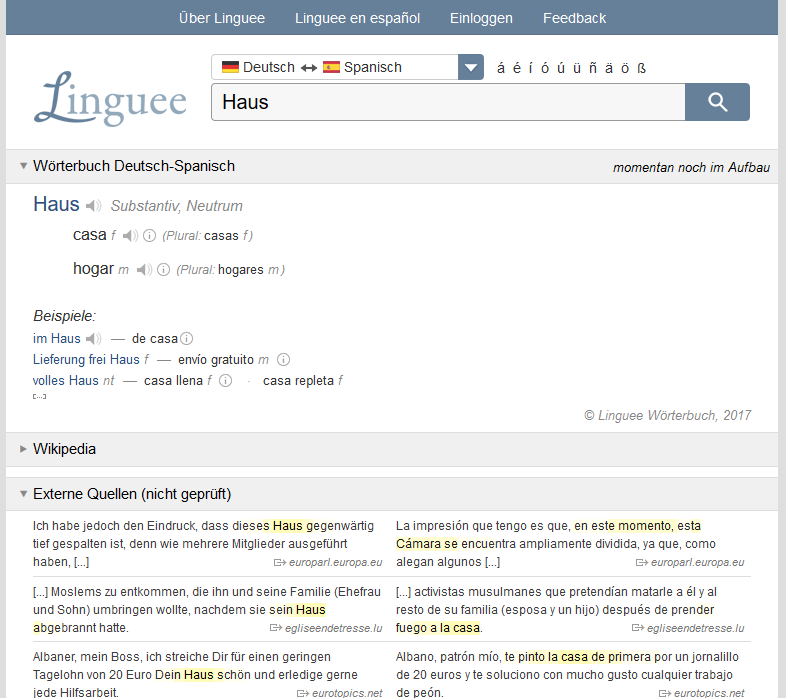The height and width of the screenshot is (698, 786).
Task: Collapse Externe Quellen section
Action: pyautogui.click(x=23, y=494)
